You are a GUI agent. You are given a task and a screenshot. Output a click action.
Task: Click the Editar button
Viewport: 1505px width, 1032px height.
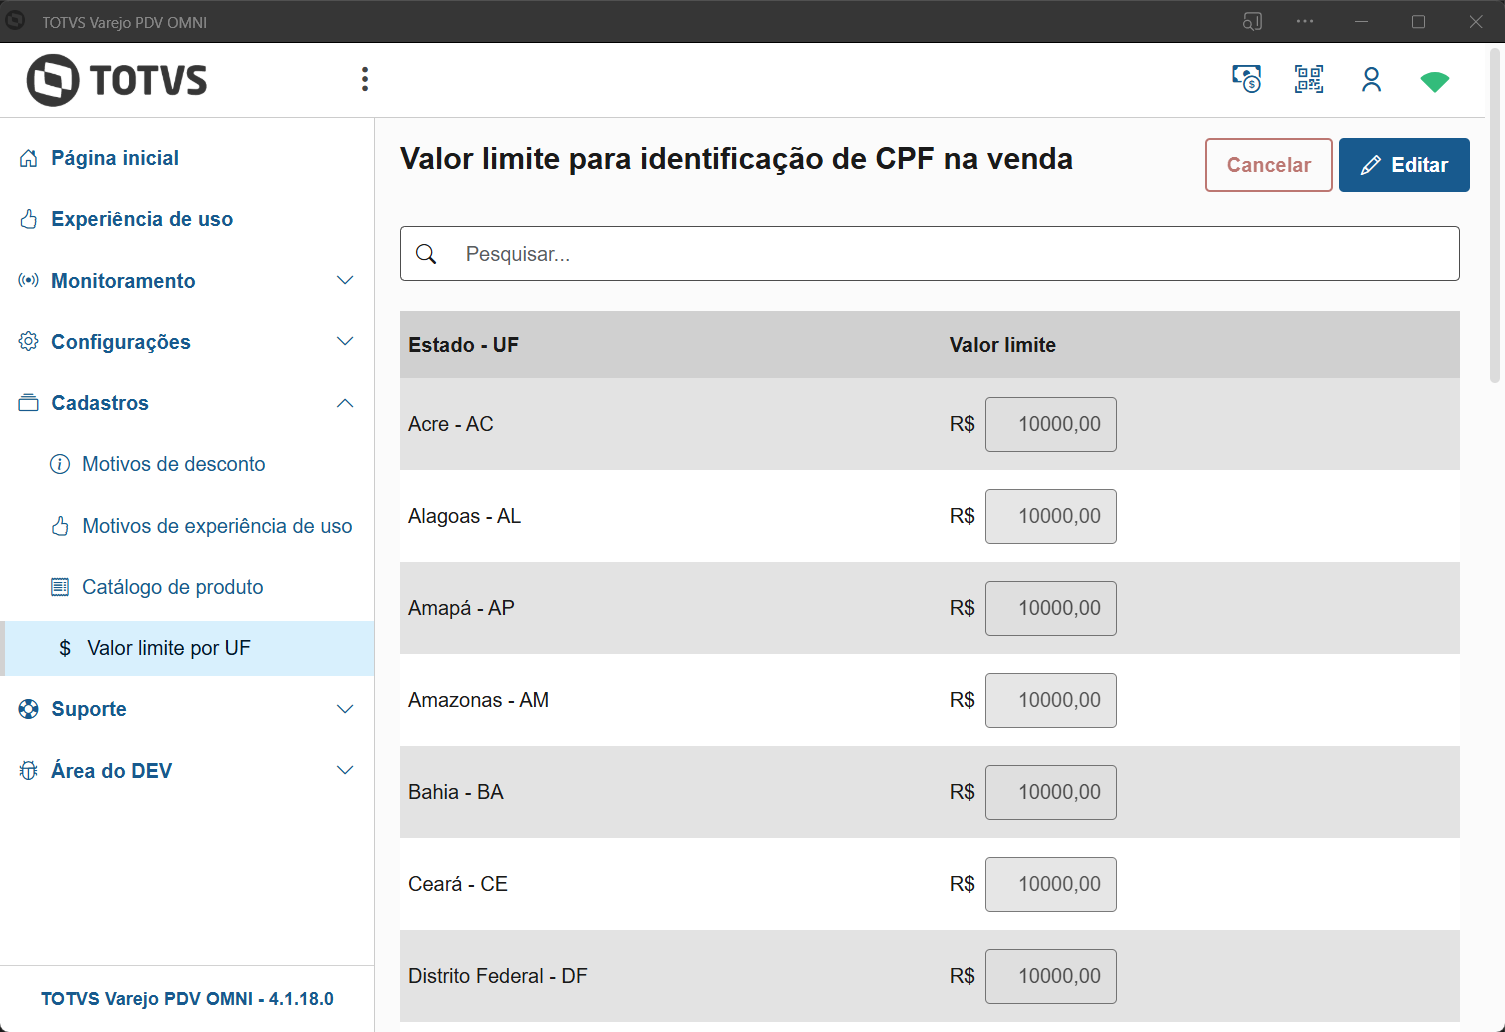tap(1404, 165)
